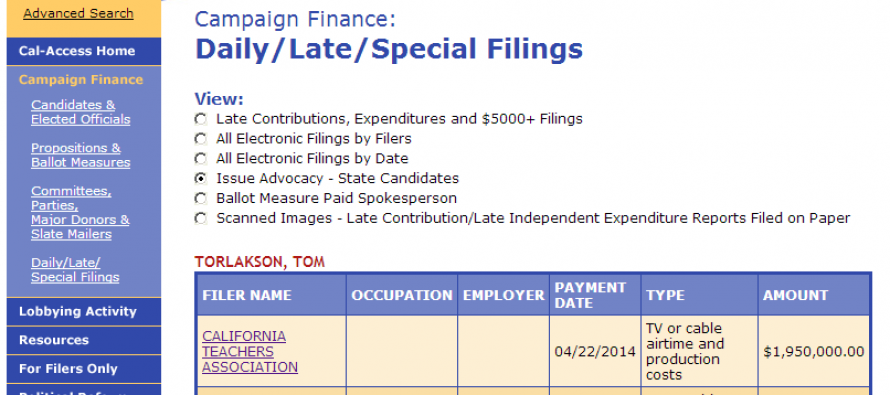890x395 pixels.
Task: Open California Teachers Association filer link
Action: [250, 352]
